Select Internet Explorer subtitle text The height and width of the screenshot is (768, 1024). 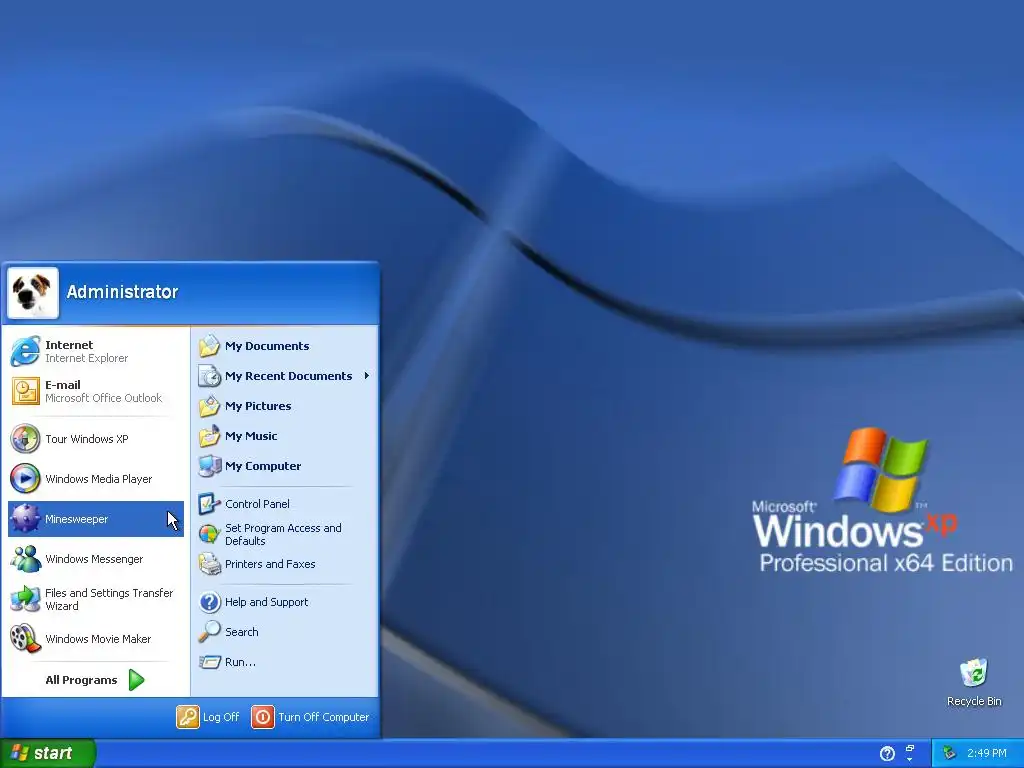86,358
